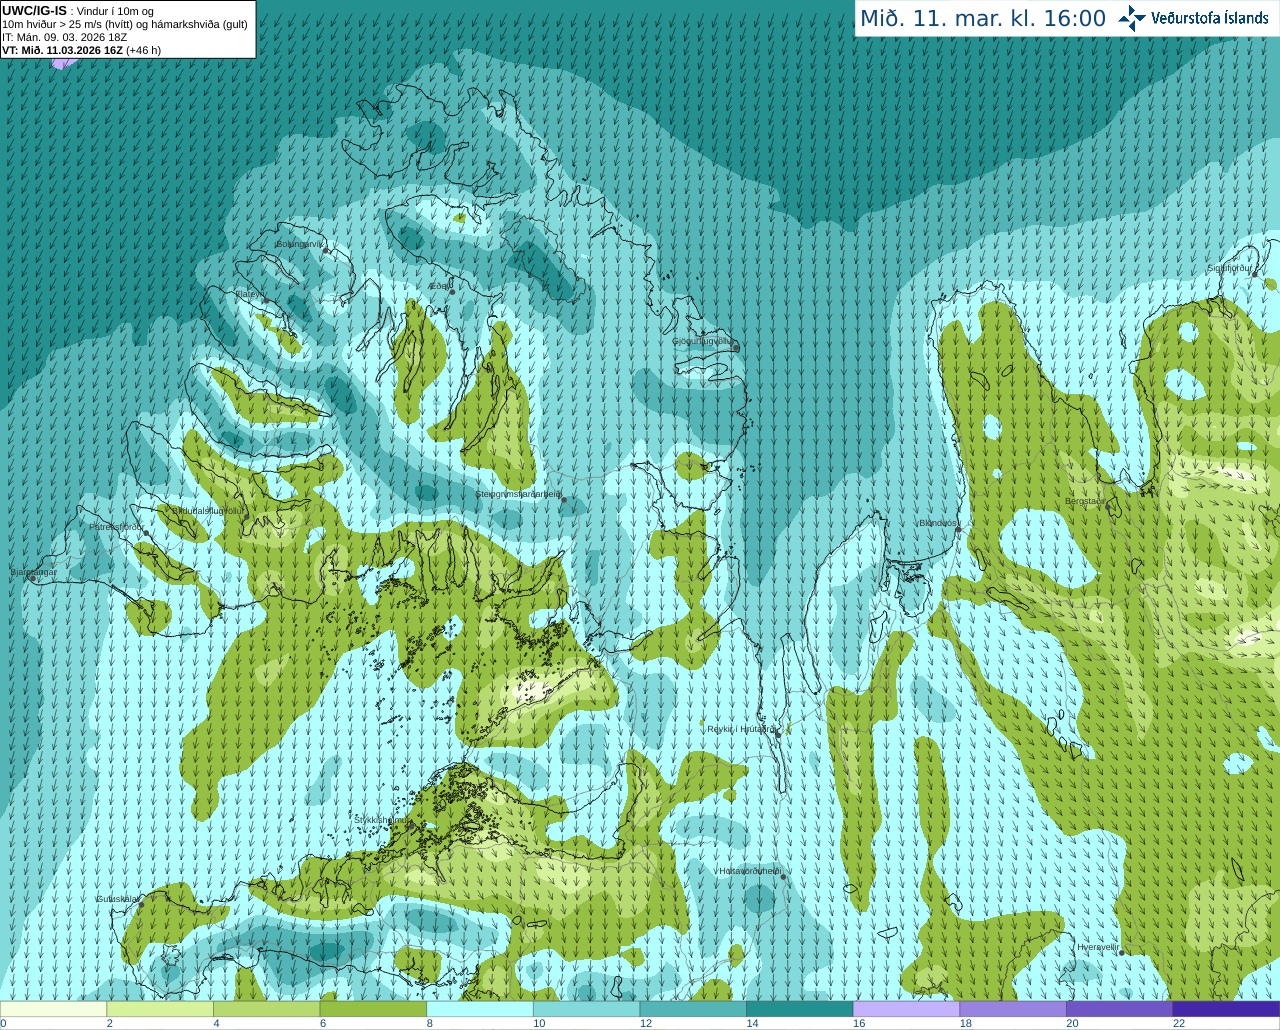Click the above-22 m/s dark indigo legend swatch
Image resolution: width=1280 pixels, height=1030 pixels.
click(1226, 1009)
